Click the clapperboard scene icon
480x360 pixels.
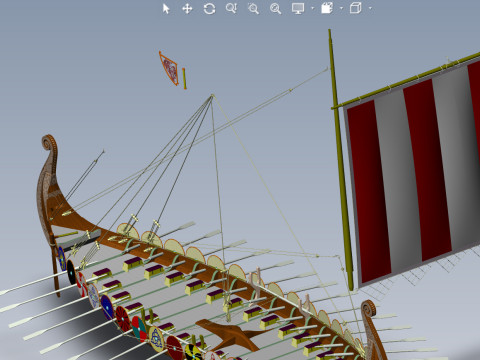327,8
